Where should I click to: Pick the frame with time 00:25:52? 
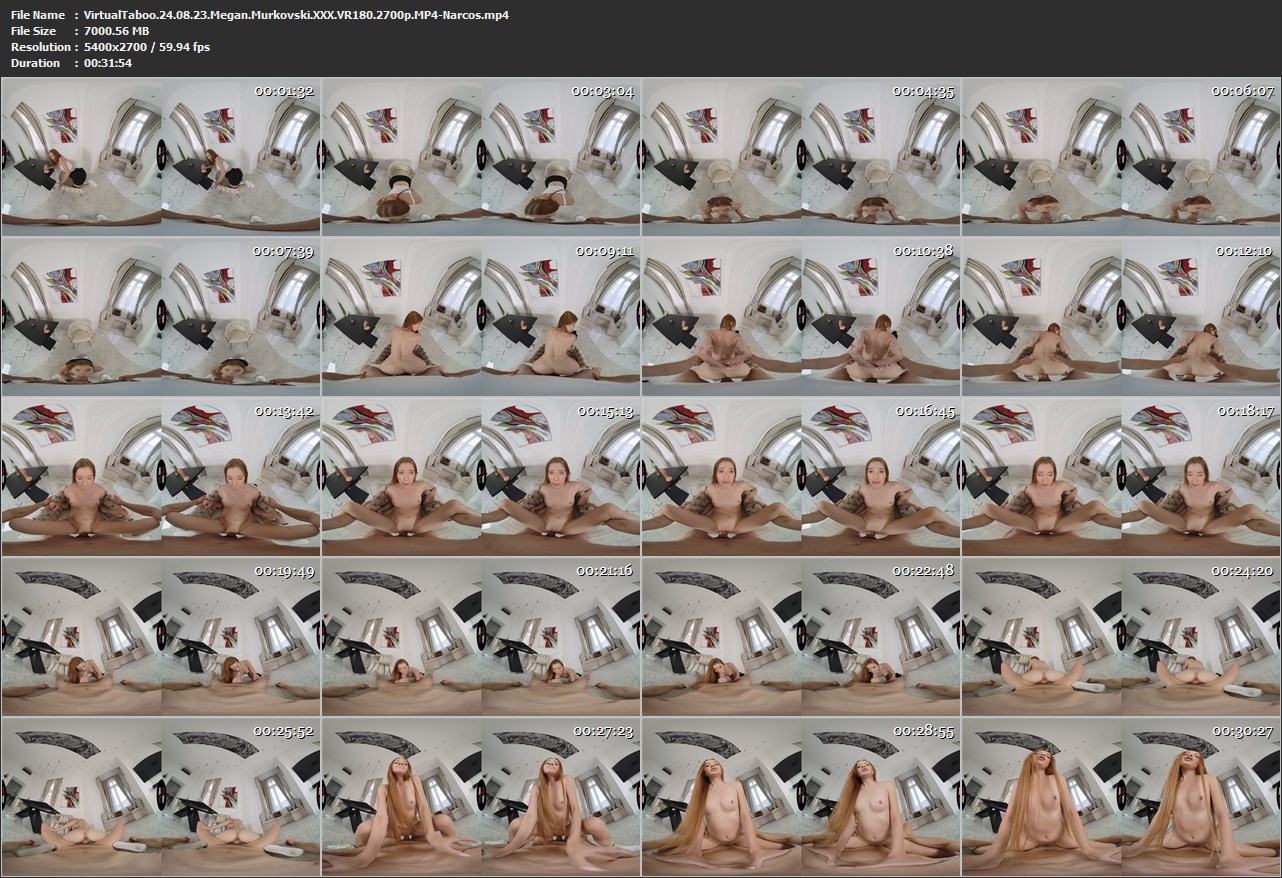161,796
